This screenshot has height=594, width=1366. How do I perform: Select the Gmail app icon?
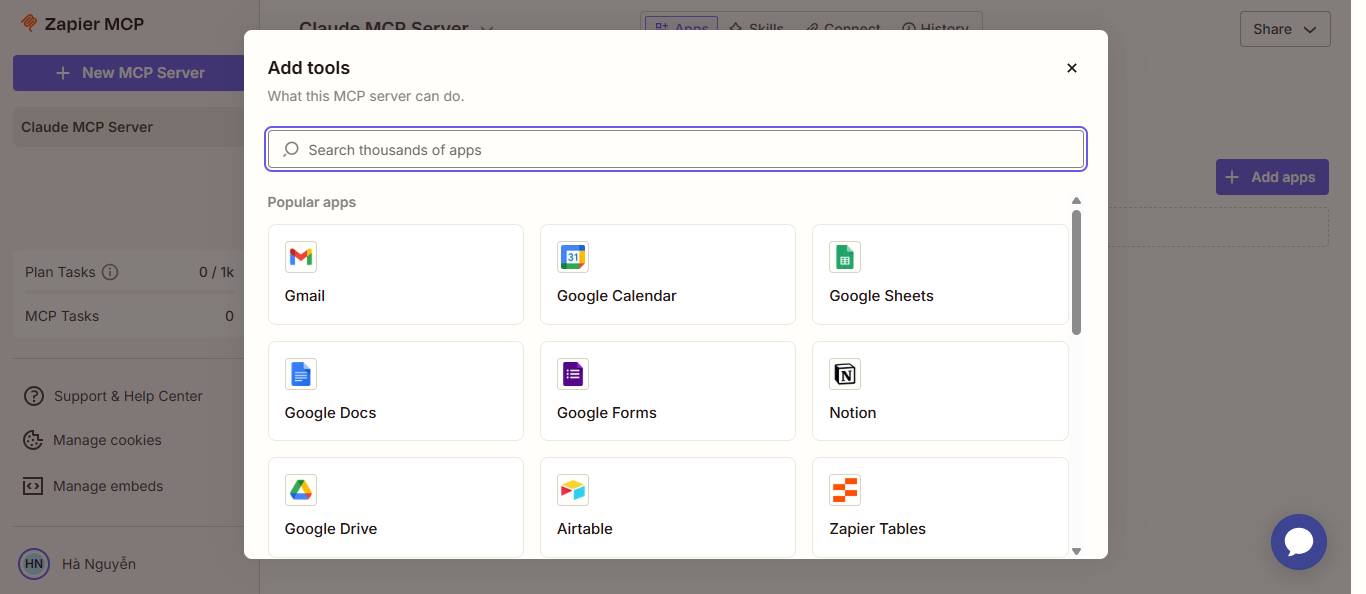tap(301, 257)
